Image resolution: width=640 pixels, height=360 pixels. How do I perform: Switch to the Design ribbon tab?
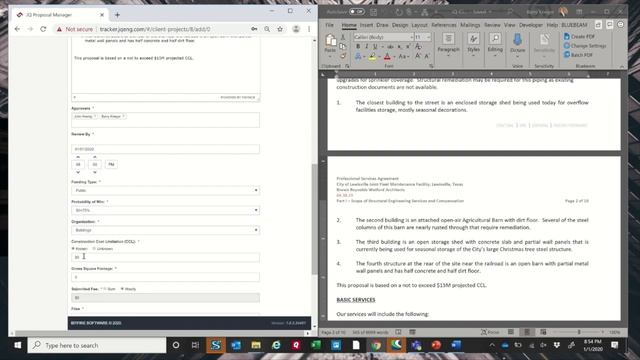click(x=400, y=25)
